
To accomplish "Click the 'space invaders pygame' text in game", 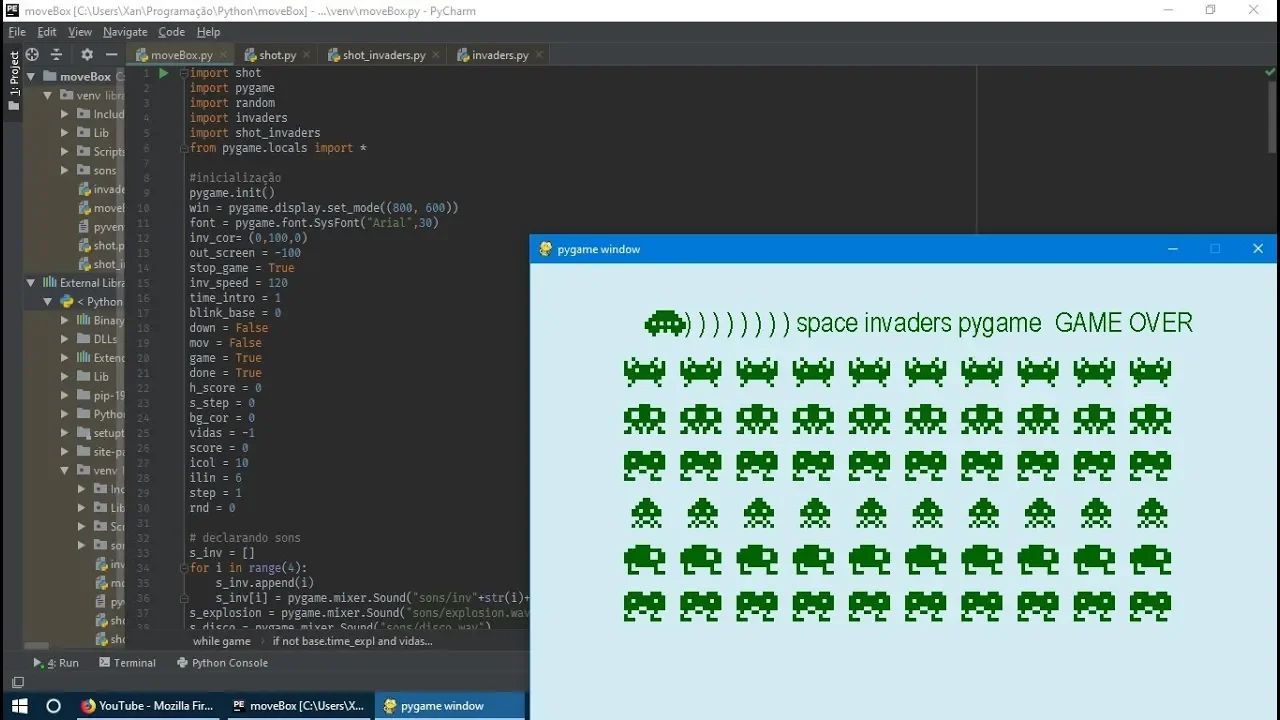I will (919, 323).
